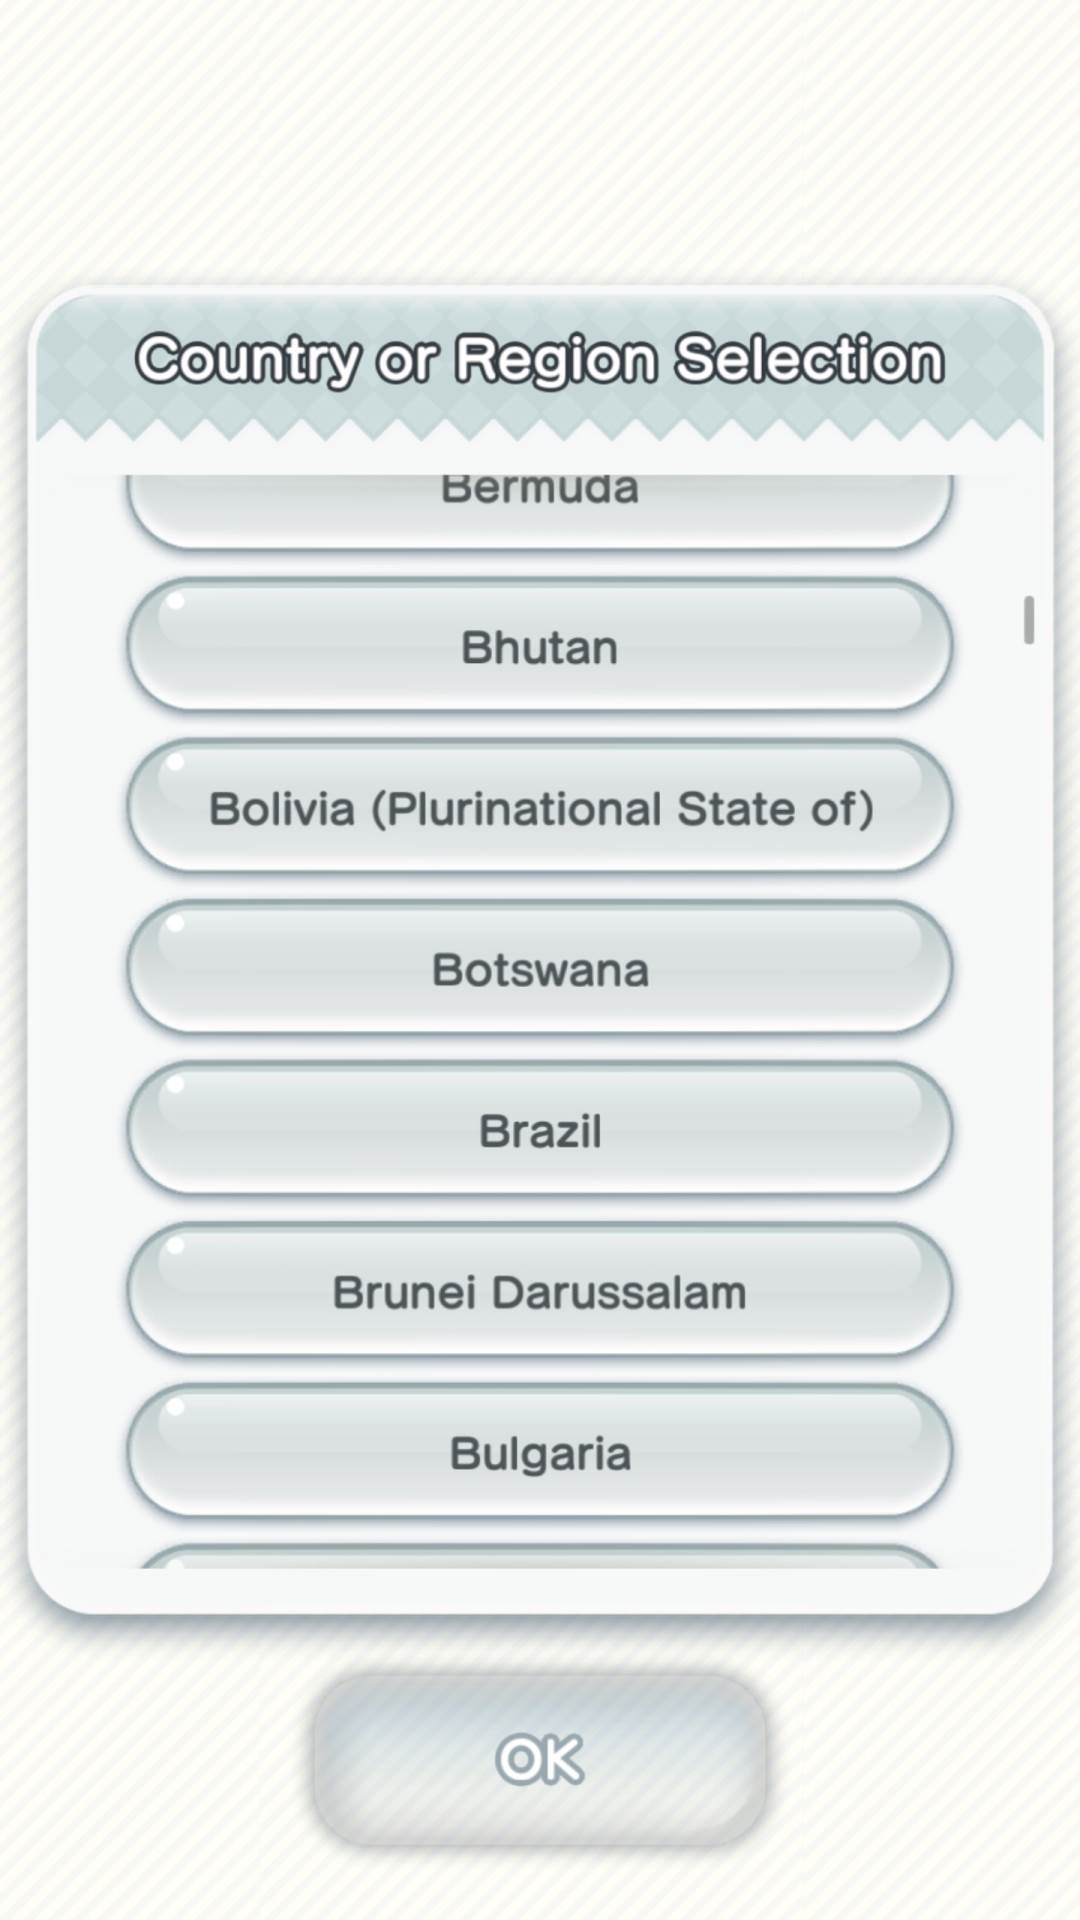
Task: Select Bulgaria from the list
Action: (x=540, y=1452)
